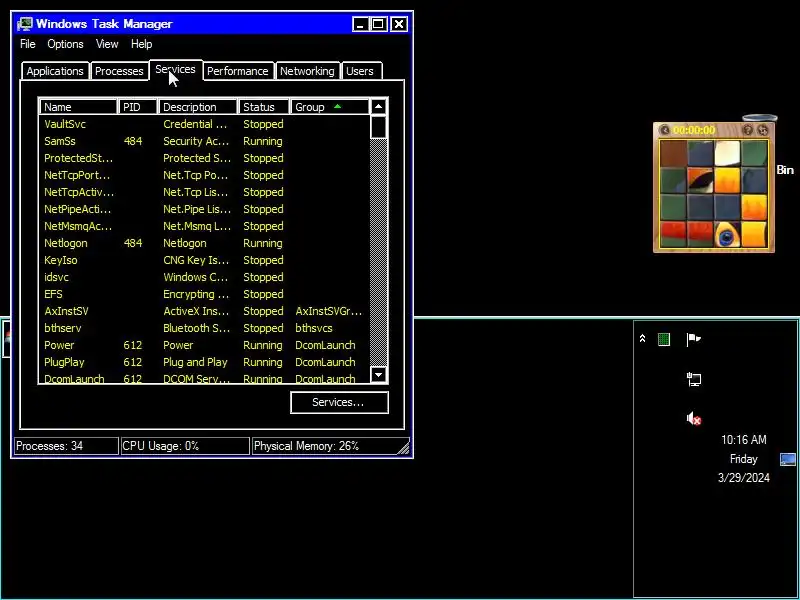The image size is (800, 600).
Task: Select the NetTcpPort... service row
Action: click(x=204, y=175)
